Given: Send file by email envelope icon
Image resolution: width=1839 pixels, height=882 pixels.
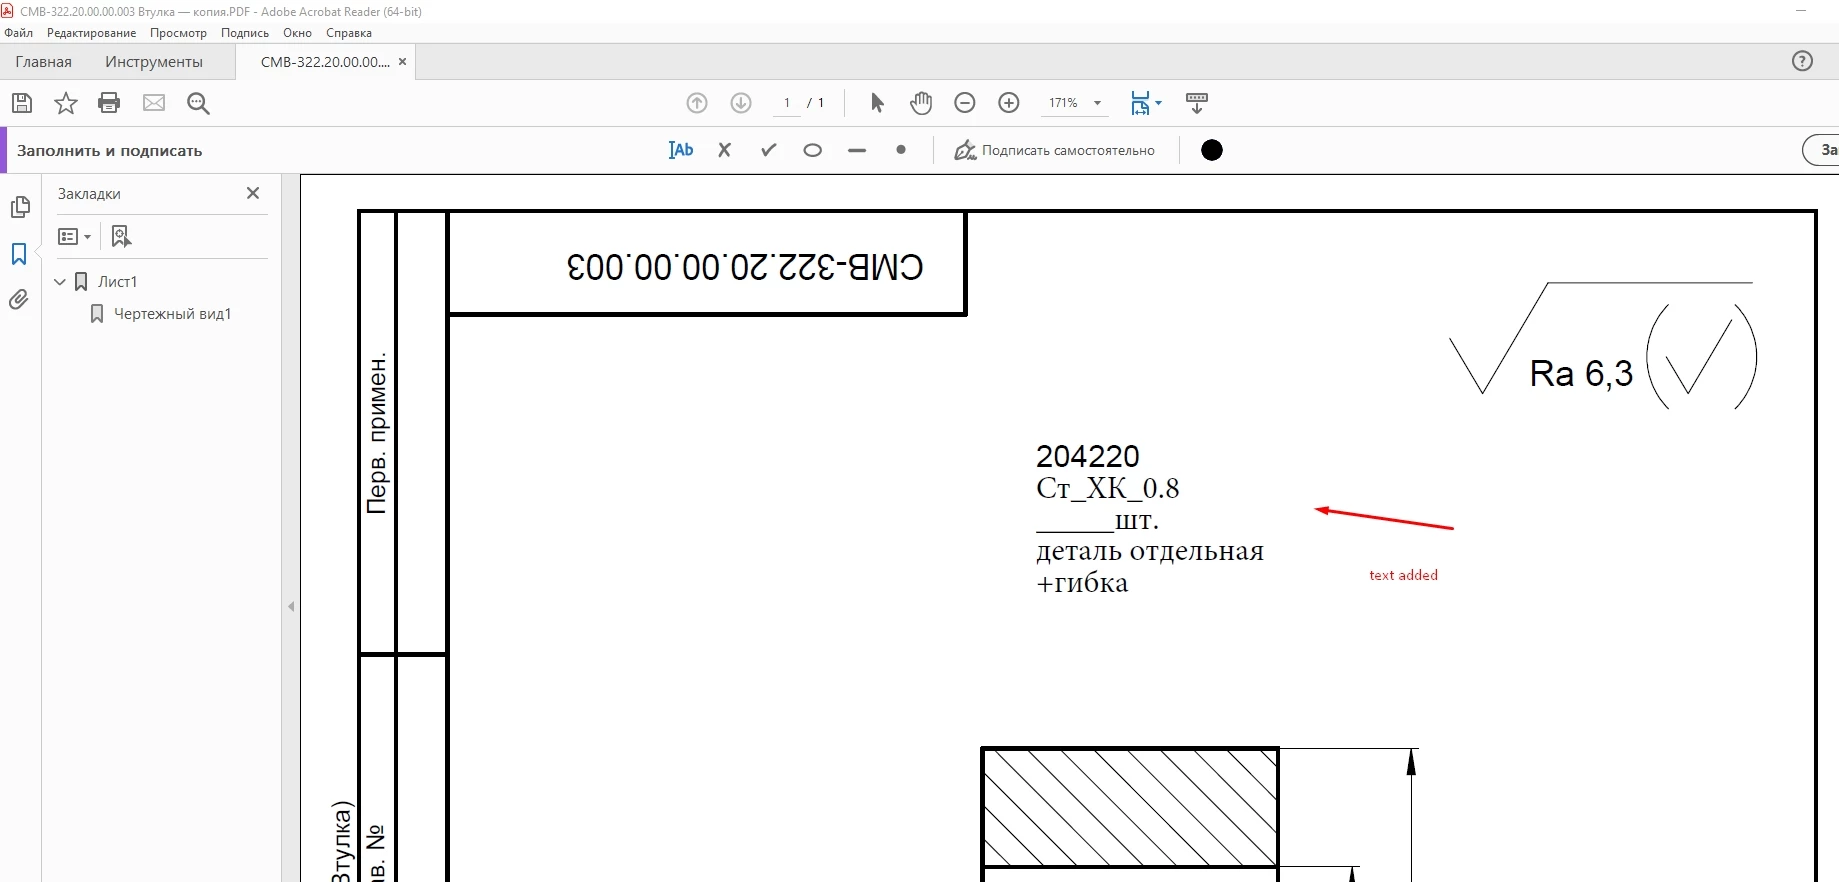Looking at the screenshot, I should click(154, 103).
